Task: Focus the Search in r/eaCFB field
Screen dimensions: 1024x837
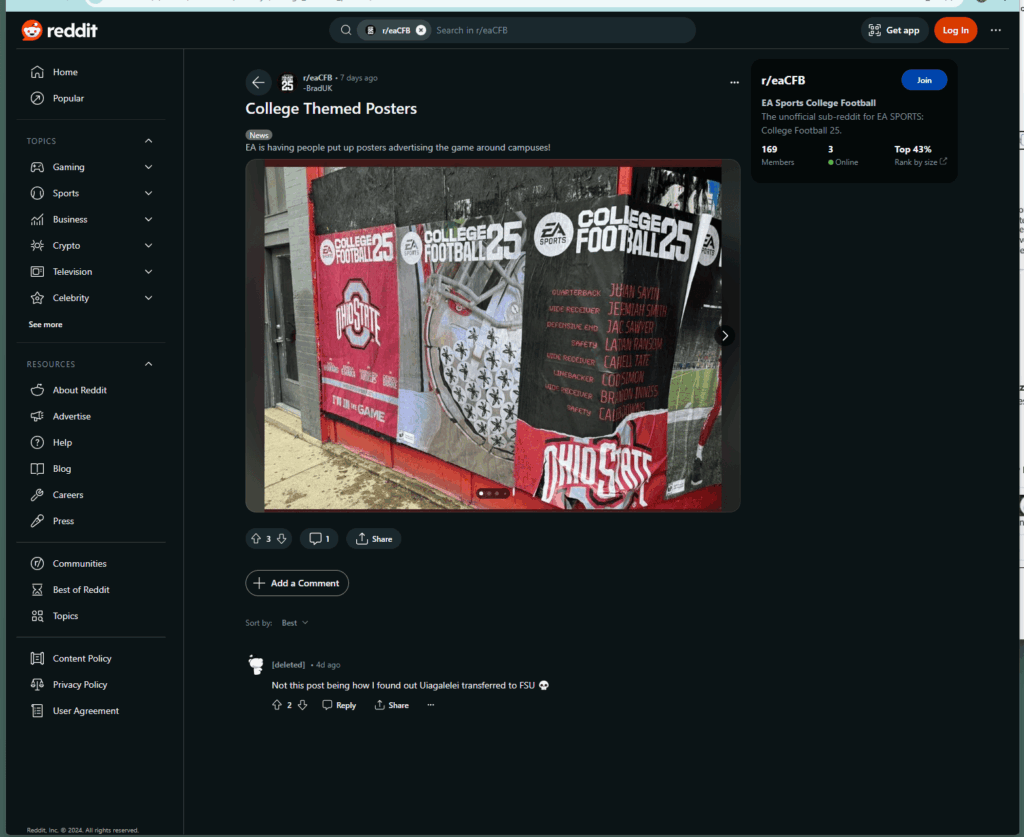Action: 560,30
